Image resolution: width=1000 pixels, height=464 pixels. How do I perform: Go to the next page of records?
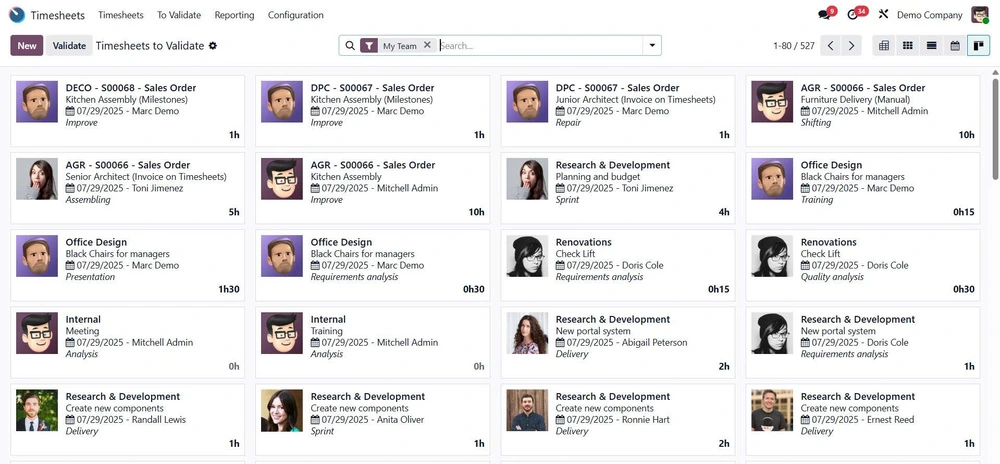point(851,46)
